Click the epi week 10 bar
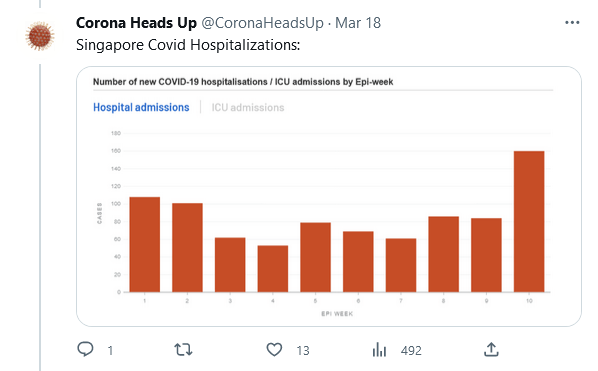Image resolution: width=598 pixels, height=371 pixels. pyautogui.click(x=529, y=222)
